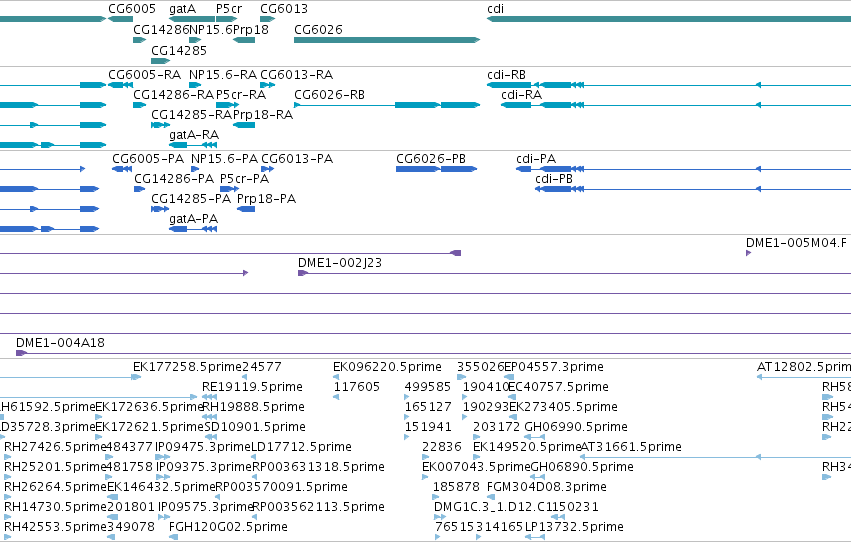Click feature 185878
Image resolution: width=851 pixels, height=542 pixels.
pyautogui.click(x=456, y=488)
